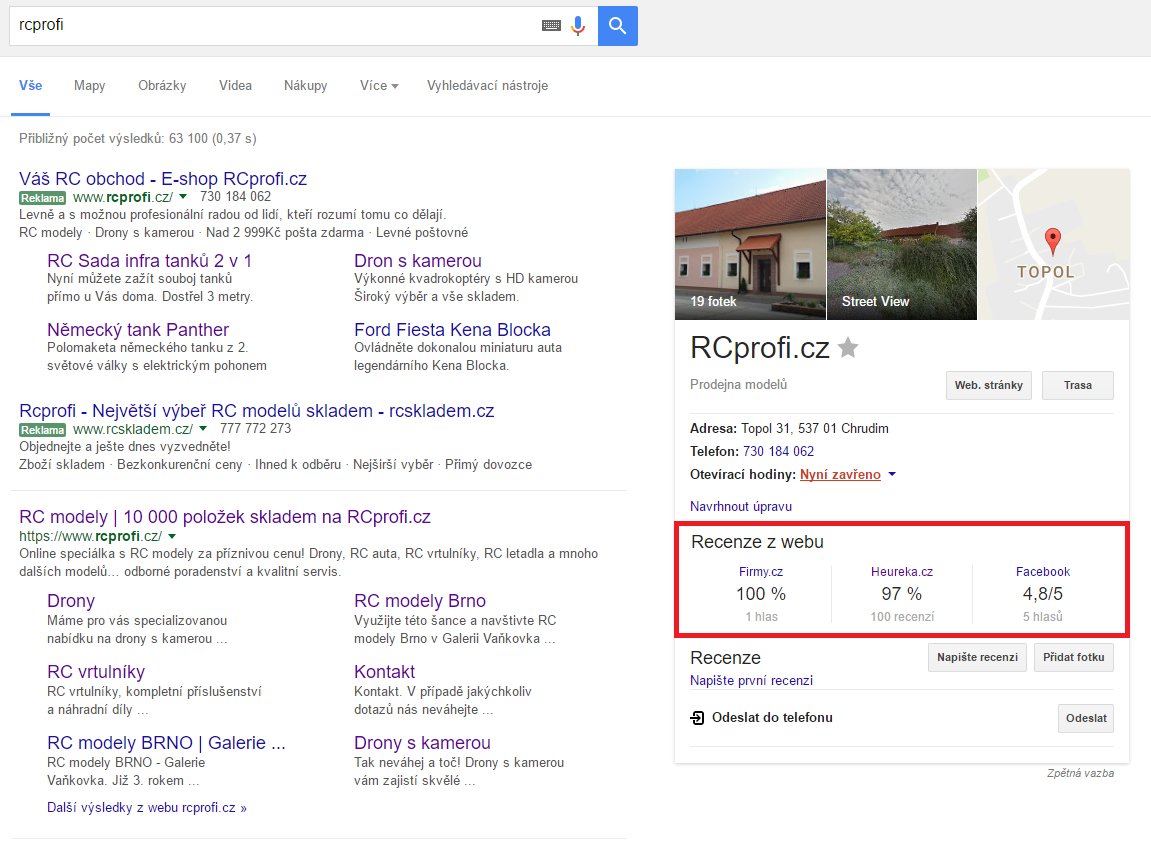The height and width of the screenshot is (849, 1151).
Task: Click Napište první recenzi link
Action: click(x=751, y=680)
